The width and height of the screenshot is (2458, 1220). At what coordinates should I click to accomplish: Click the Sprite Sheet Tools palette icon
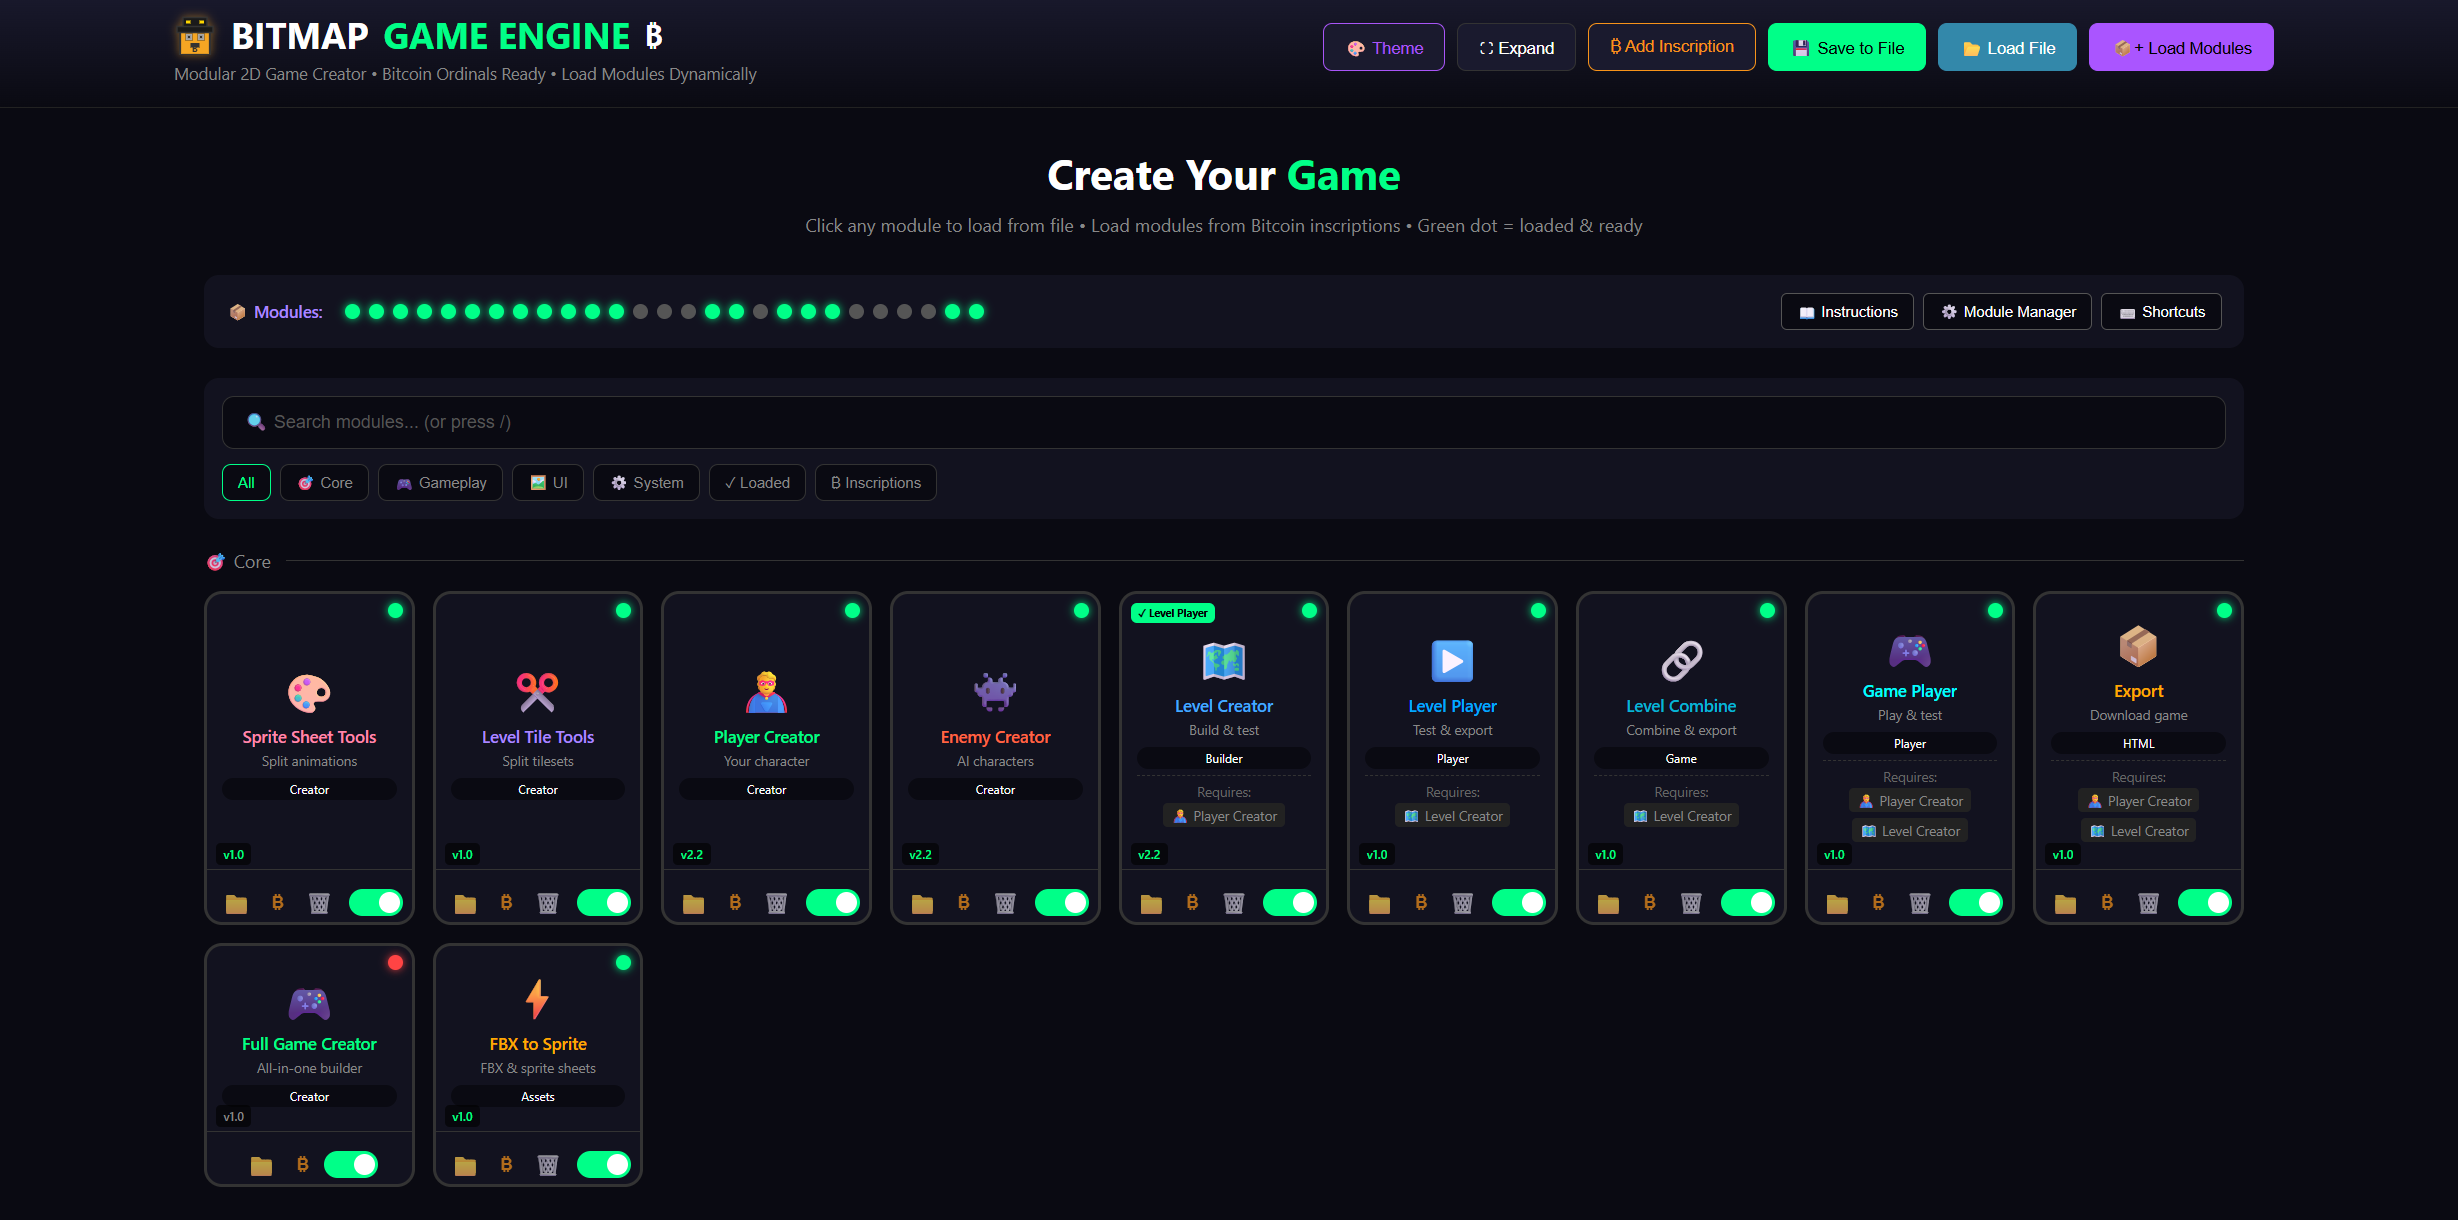pyautogui.click(x=309, y=692)
